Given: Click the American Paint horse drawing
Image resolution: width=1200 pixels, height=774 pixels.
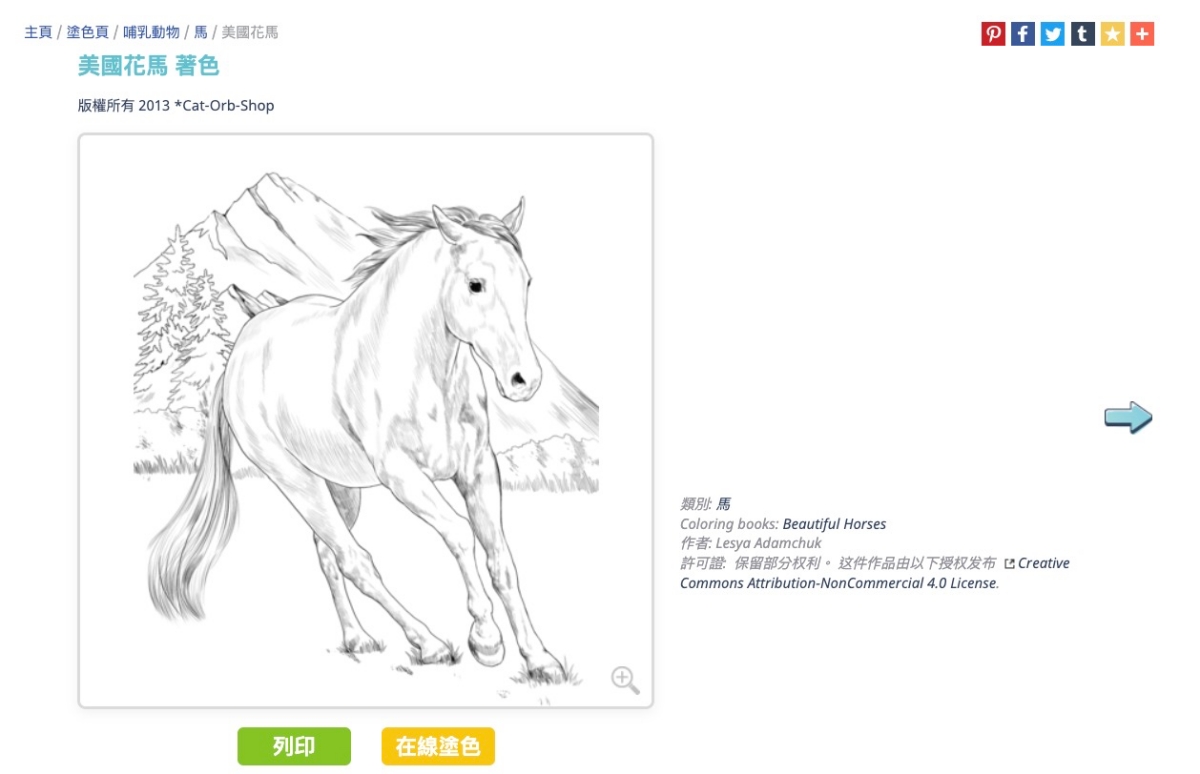Looking at the screenshot, I should pos(366,420).
